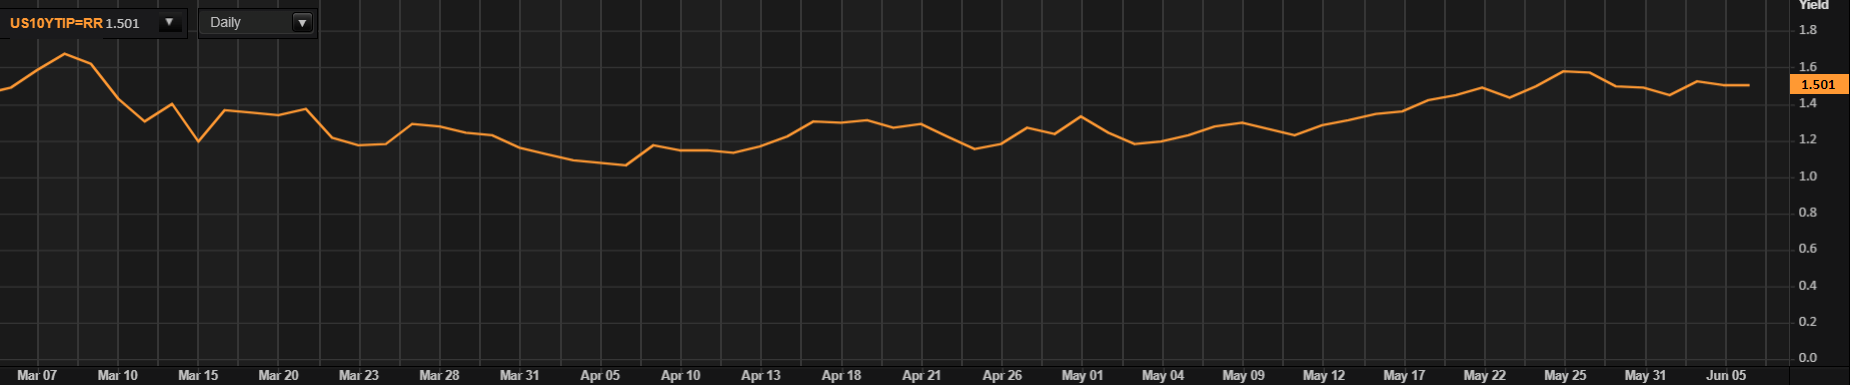Click the May 25 date marker

tap(1565, 375)
